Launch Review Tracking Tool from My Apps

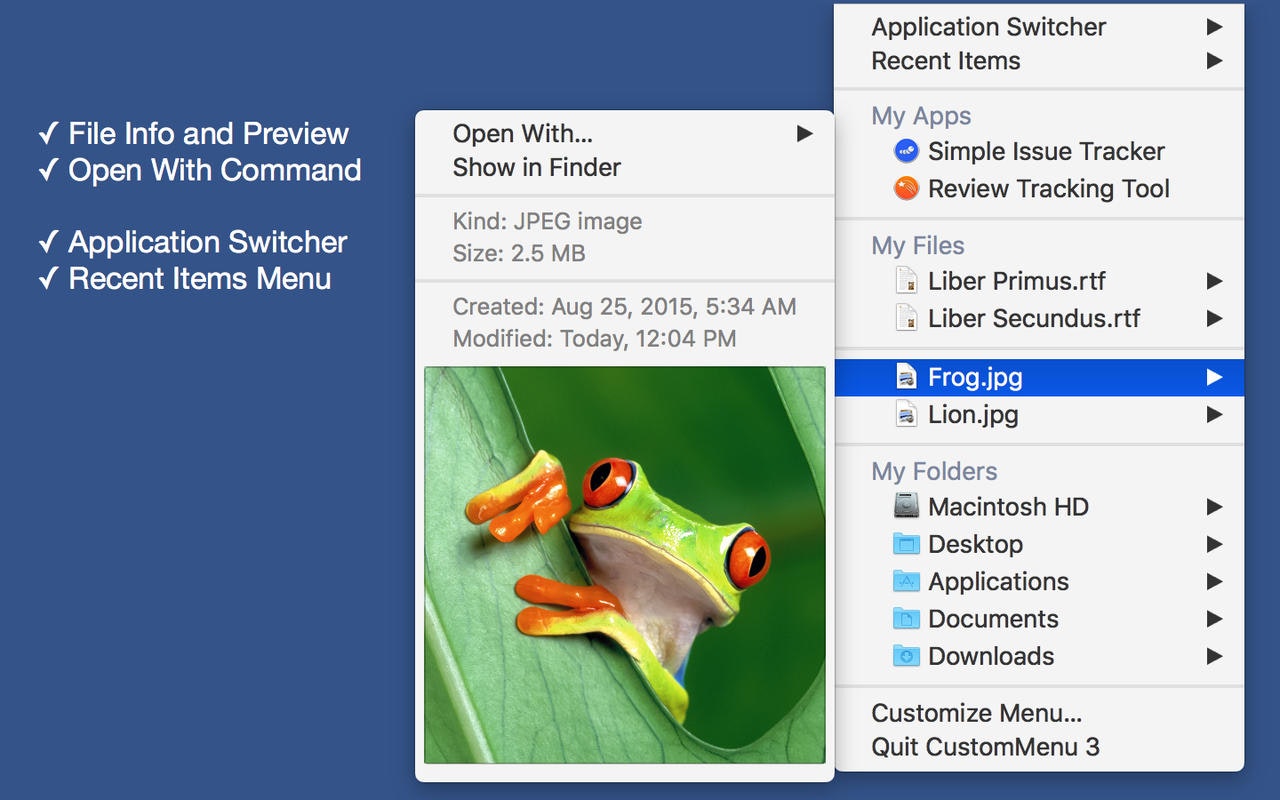click(1039, 189)
